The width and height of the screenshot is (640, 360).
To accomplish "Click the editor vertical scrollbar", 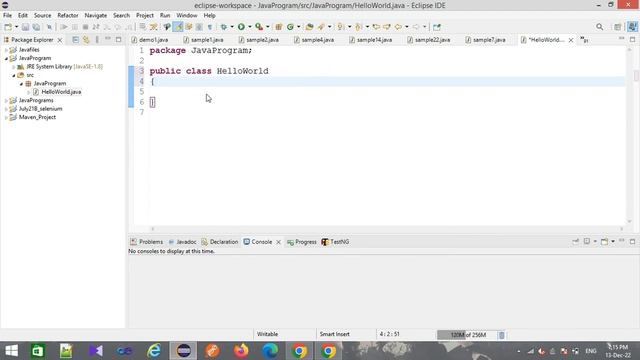I will point(629,135).
